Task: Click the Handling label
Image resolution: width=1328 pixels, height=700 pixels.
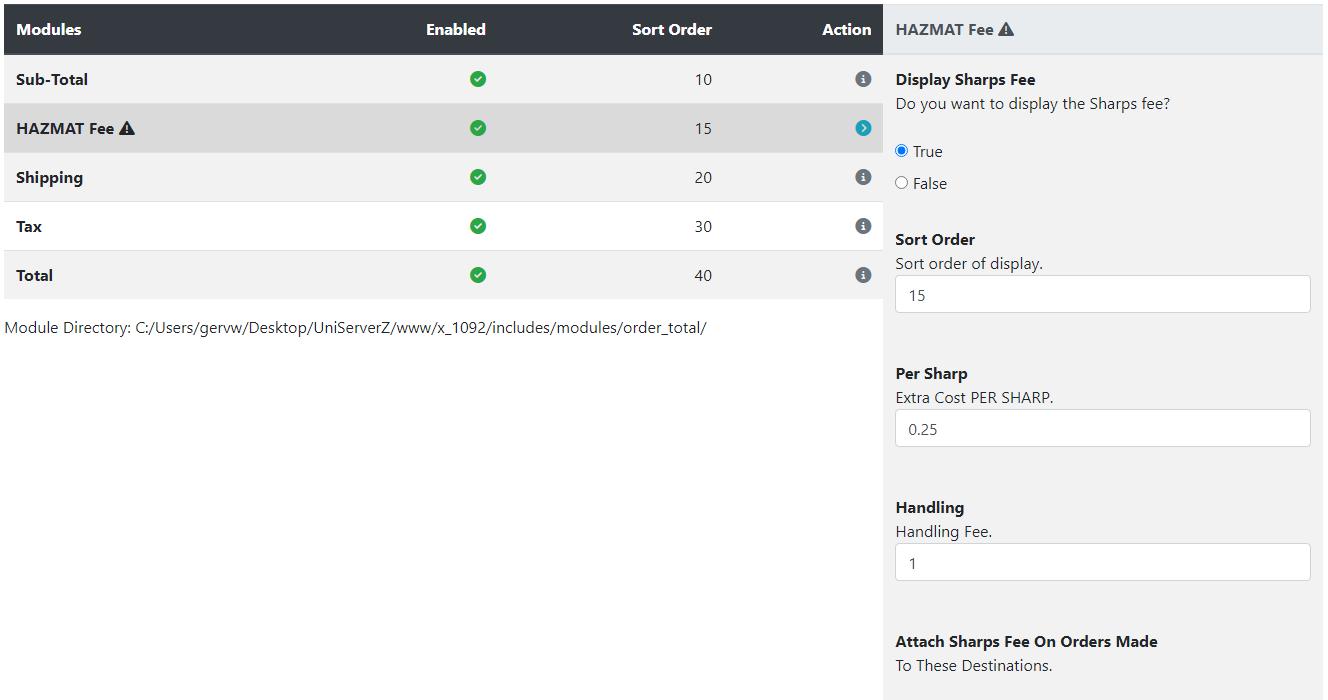Action: click(930, 507)
